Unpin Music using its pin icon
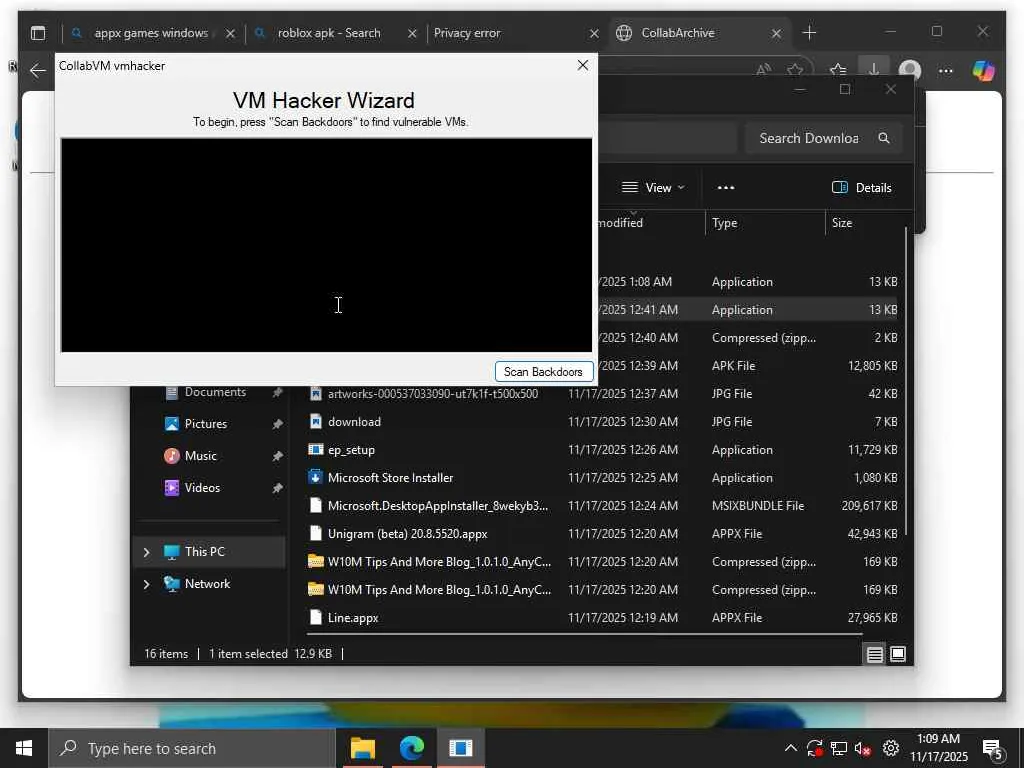The height and width of the screenshot is (768, 1024). 277,456
